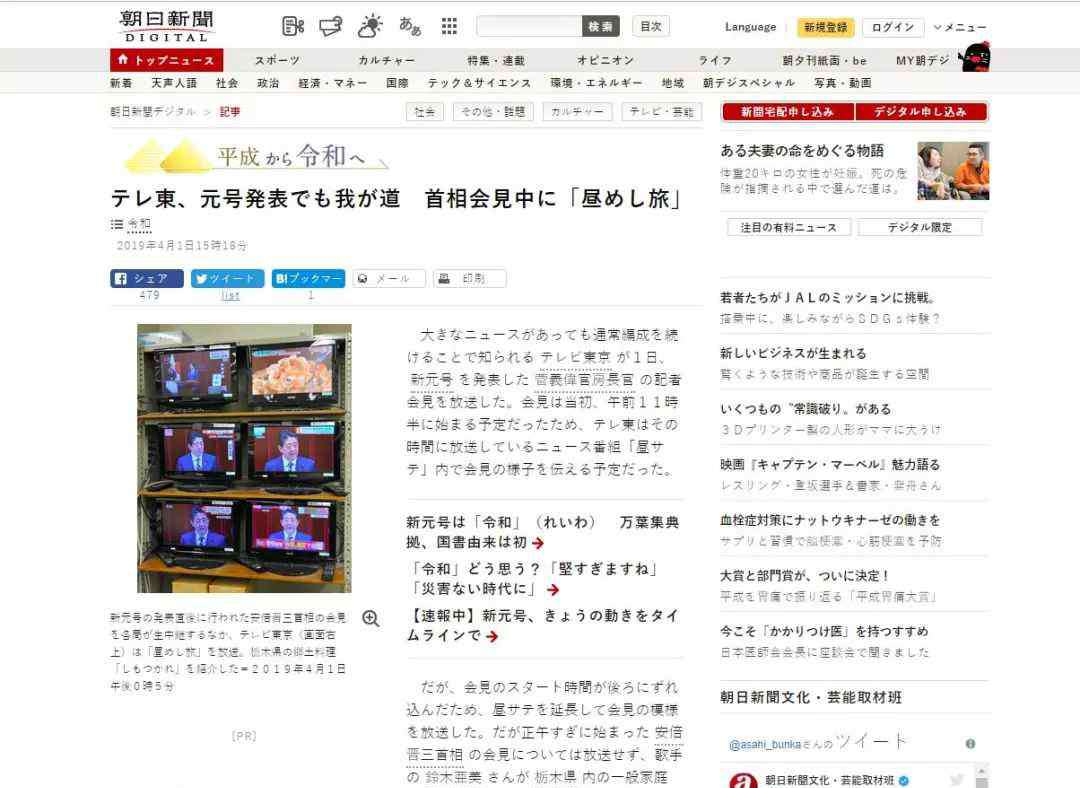Click the 令和 topic tag under headline
This screenshot has width=1080, height=788.
tap(140, 224)
